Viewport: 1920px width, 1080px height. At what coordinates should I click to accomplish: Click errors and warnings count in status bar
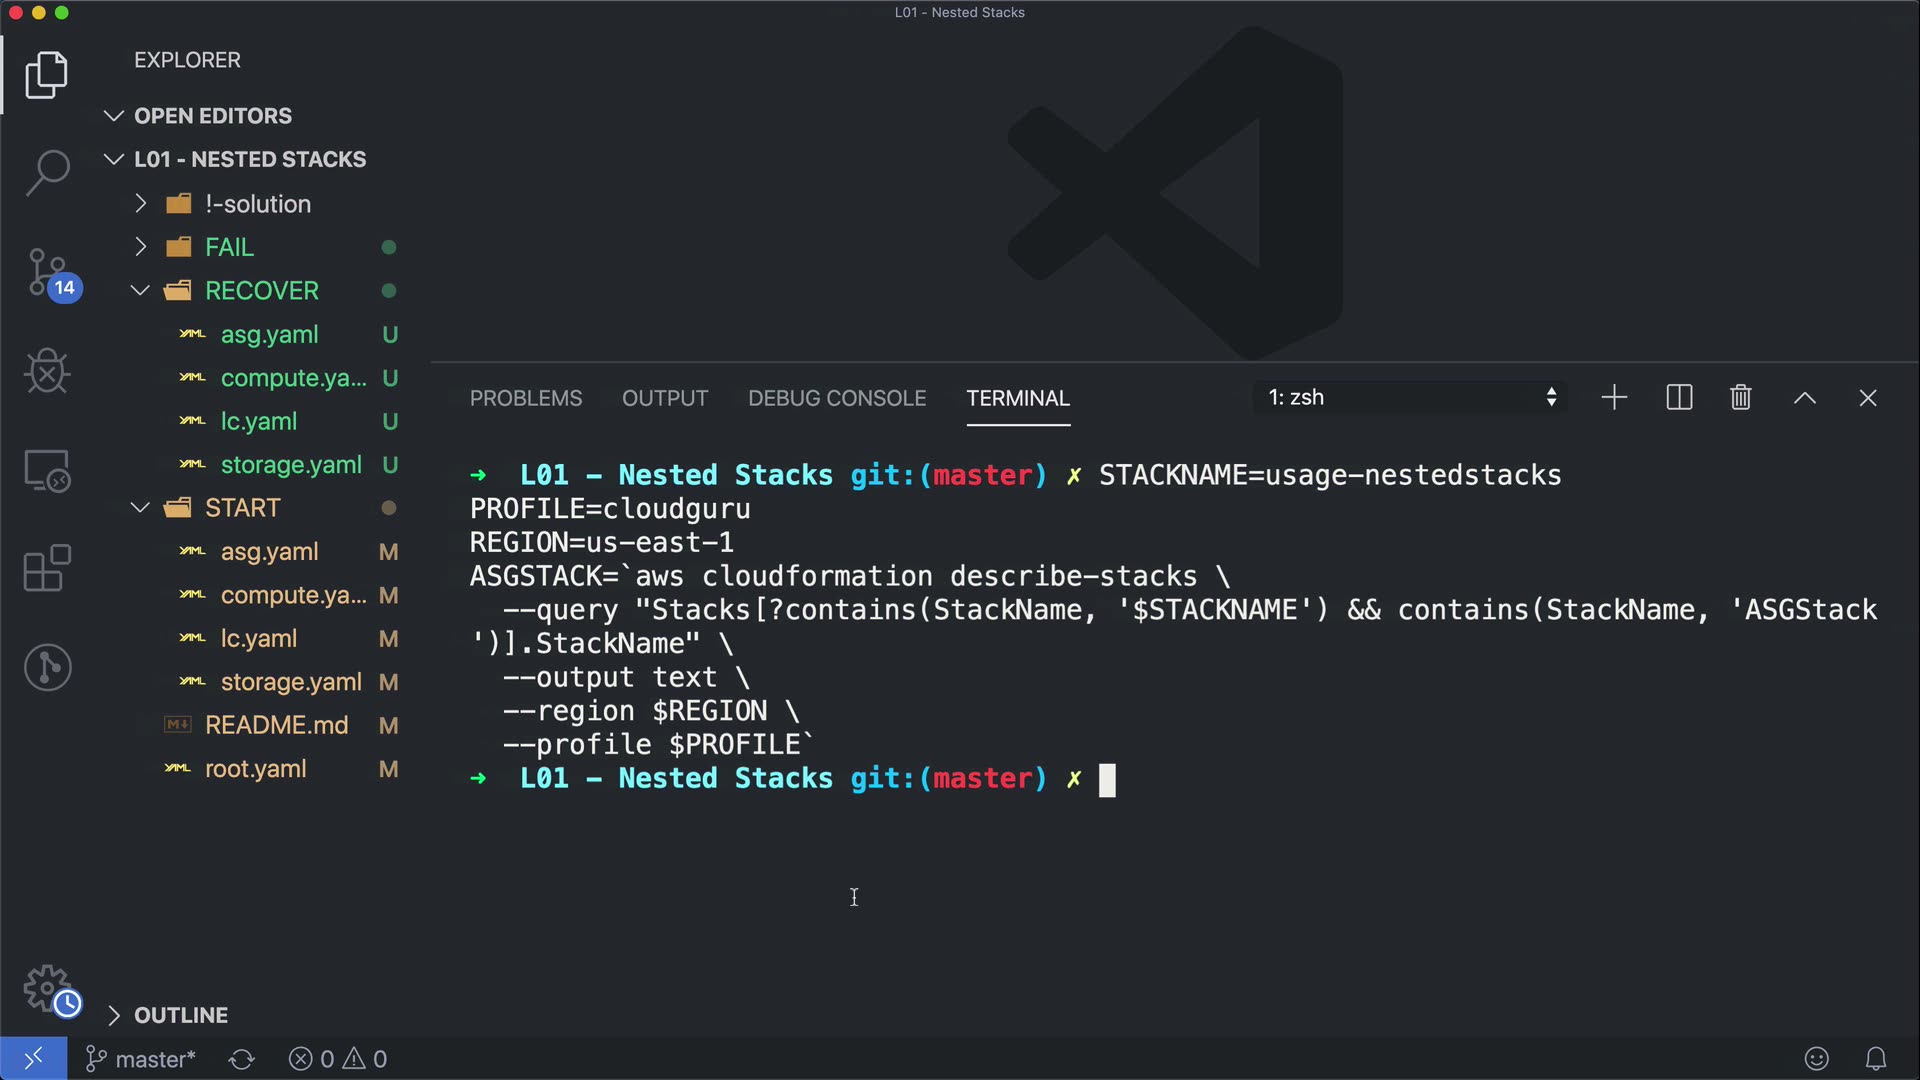point(338,1059)
